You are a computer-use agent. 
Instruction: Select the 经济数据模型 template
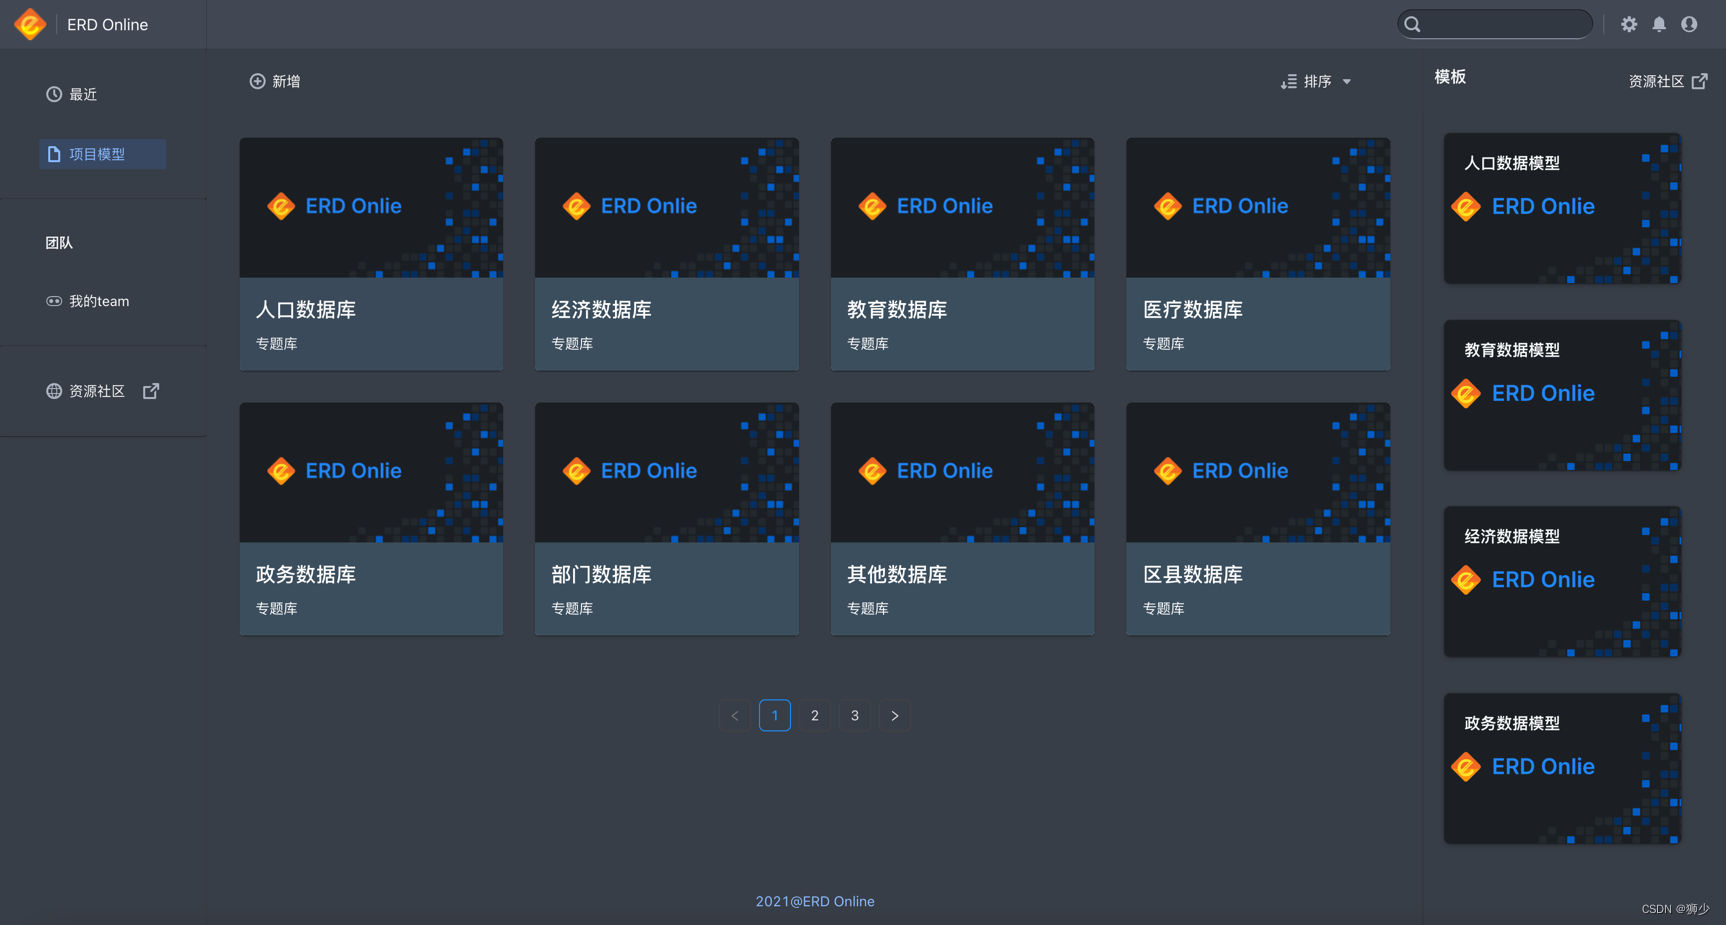(x=1562, y=582)
